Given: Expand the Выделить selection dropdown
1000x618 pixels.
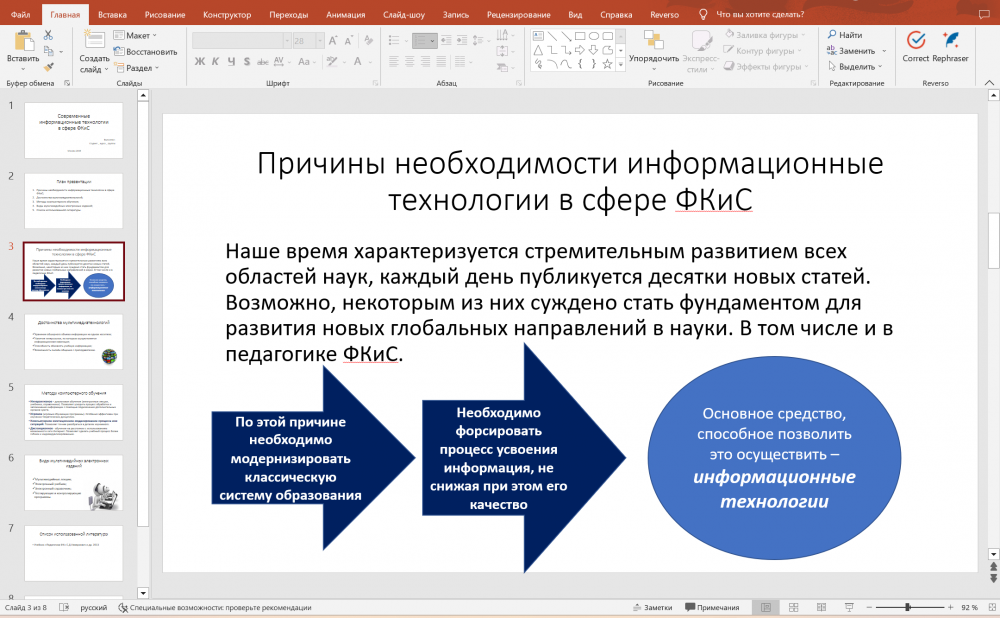Looking at the screenshot, I should pyautogui.click(x=858, y=67).
